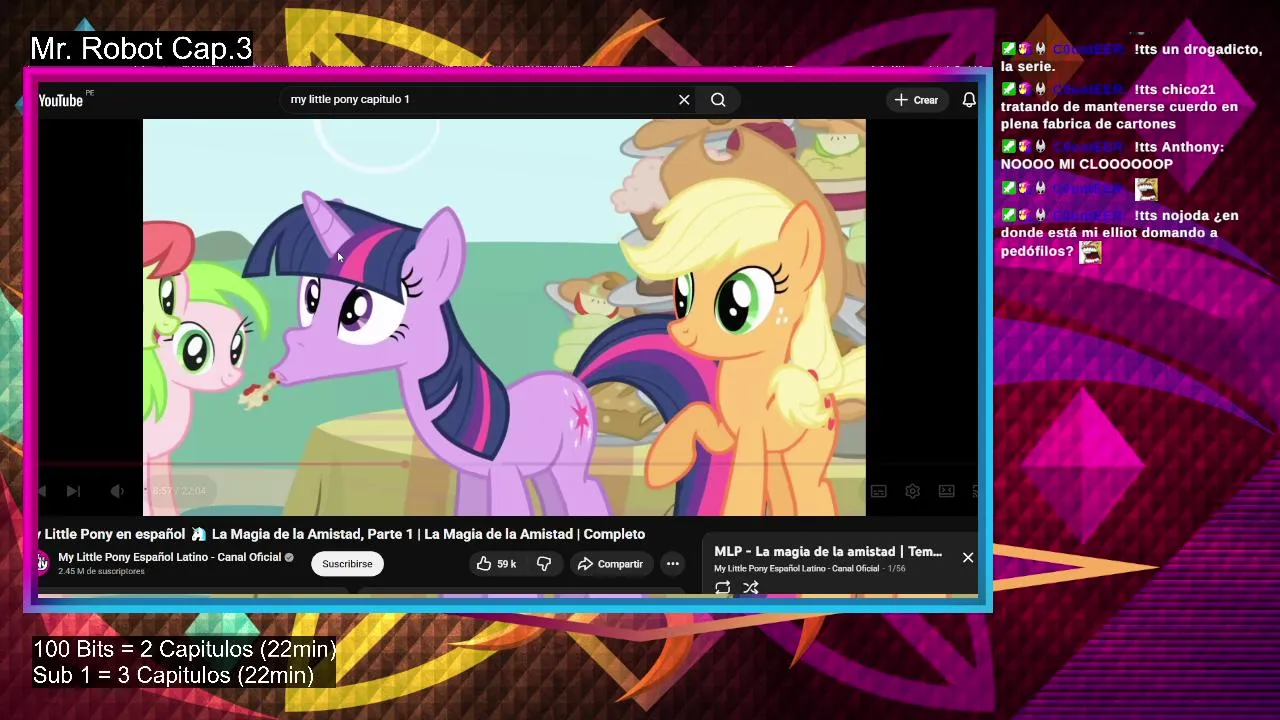Viewport: 1280px width, 720px height.
Task: Click the chat message 'NOOOO MI CLOOOOOOP'
Action: (1112, 156)
